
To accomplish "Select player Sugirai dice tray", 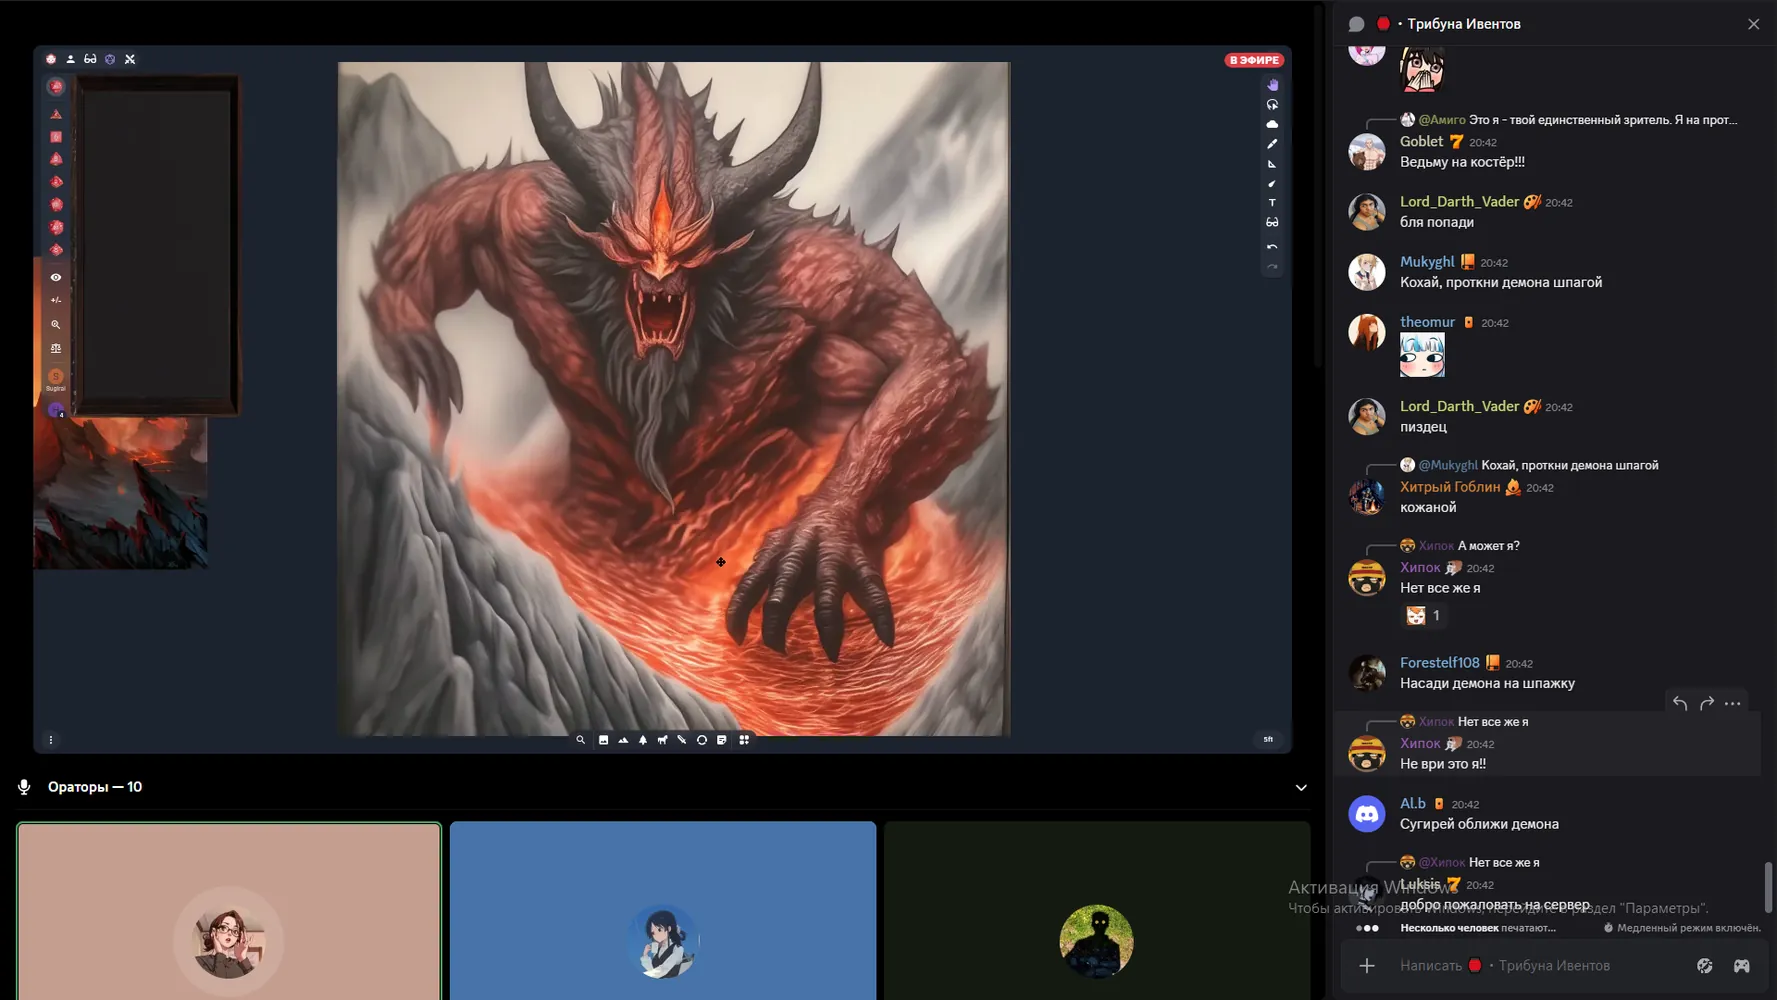I will (56, 379).
